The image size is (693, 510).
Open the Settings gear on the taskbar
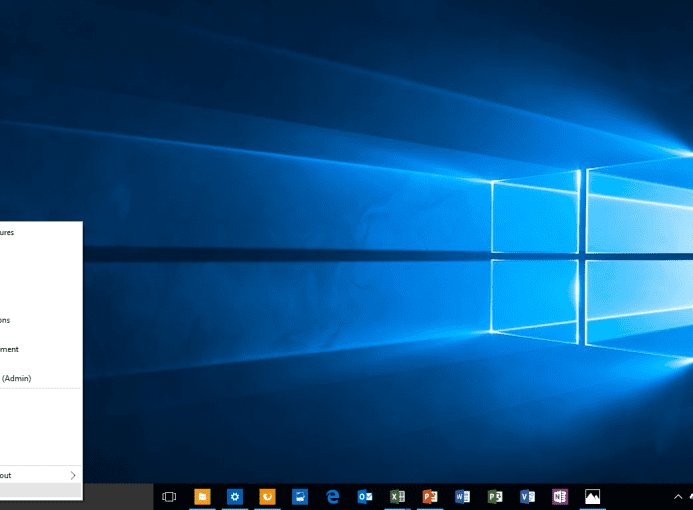[x=235, y=497]
